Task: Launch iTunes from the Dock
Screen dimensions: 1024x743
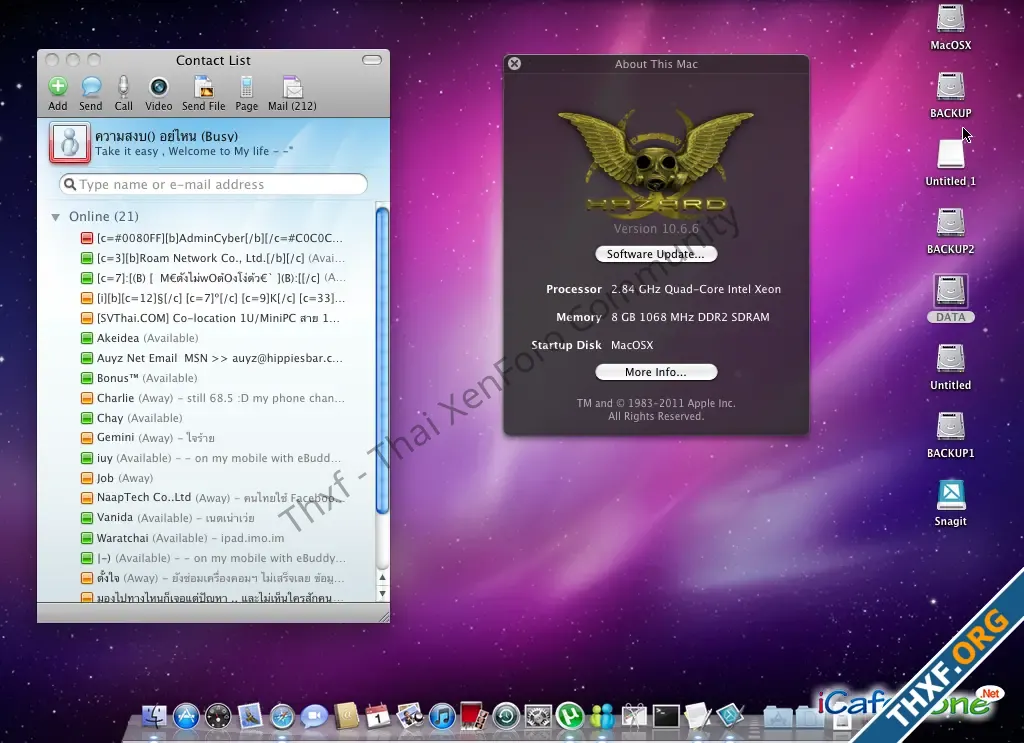Action: click(442, 716)
